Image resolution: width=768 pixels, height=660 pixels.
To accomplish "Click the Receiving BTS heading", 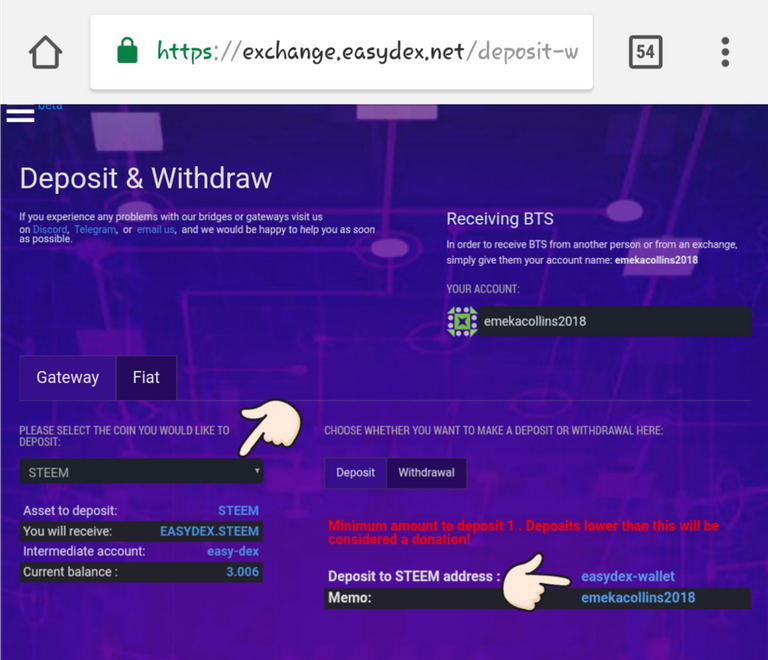I will coord(500,219).
